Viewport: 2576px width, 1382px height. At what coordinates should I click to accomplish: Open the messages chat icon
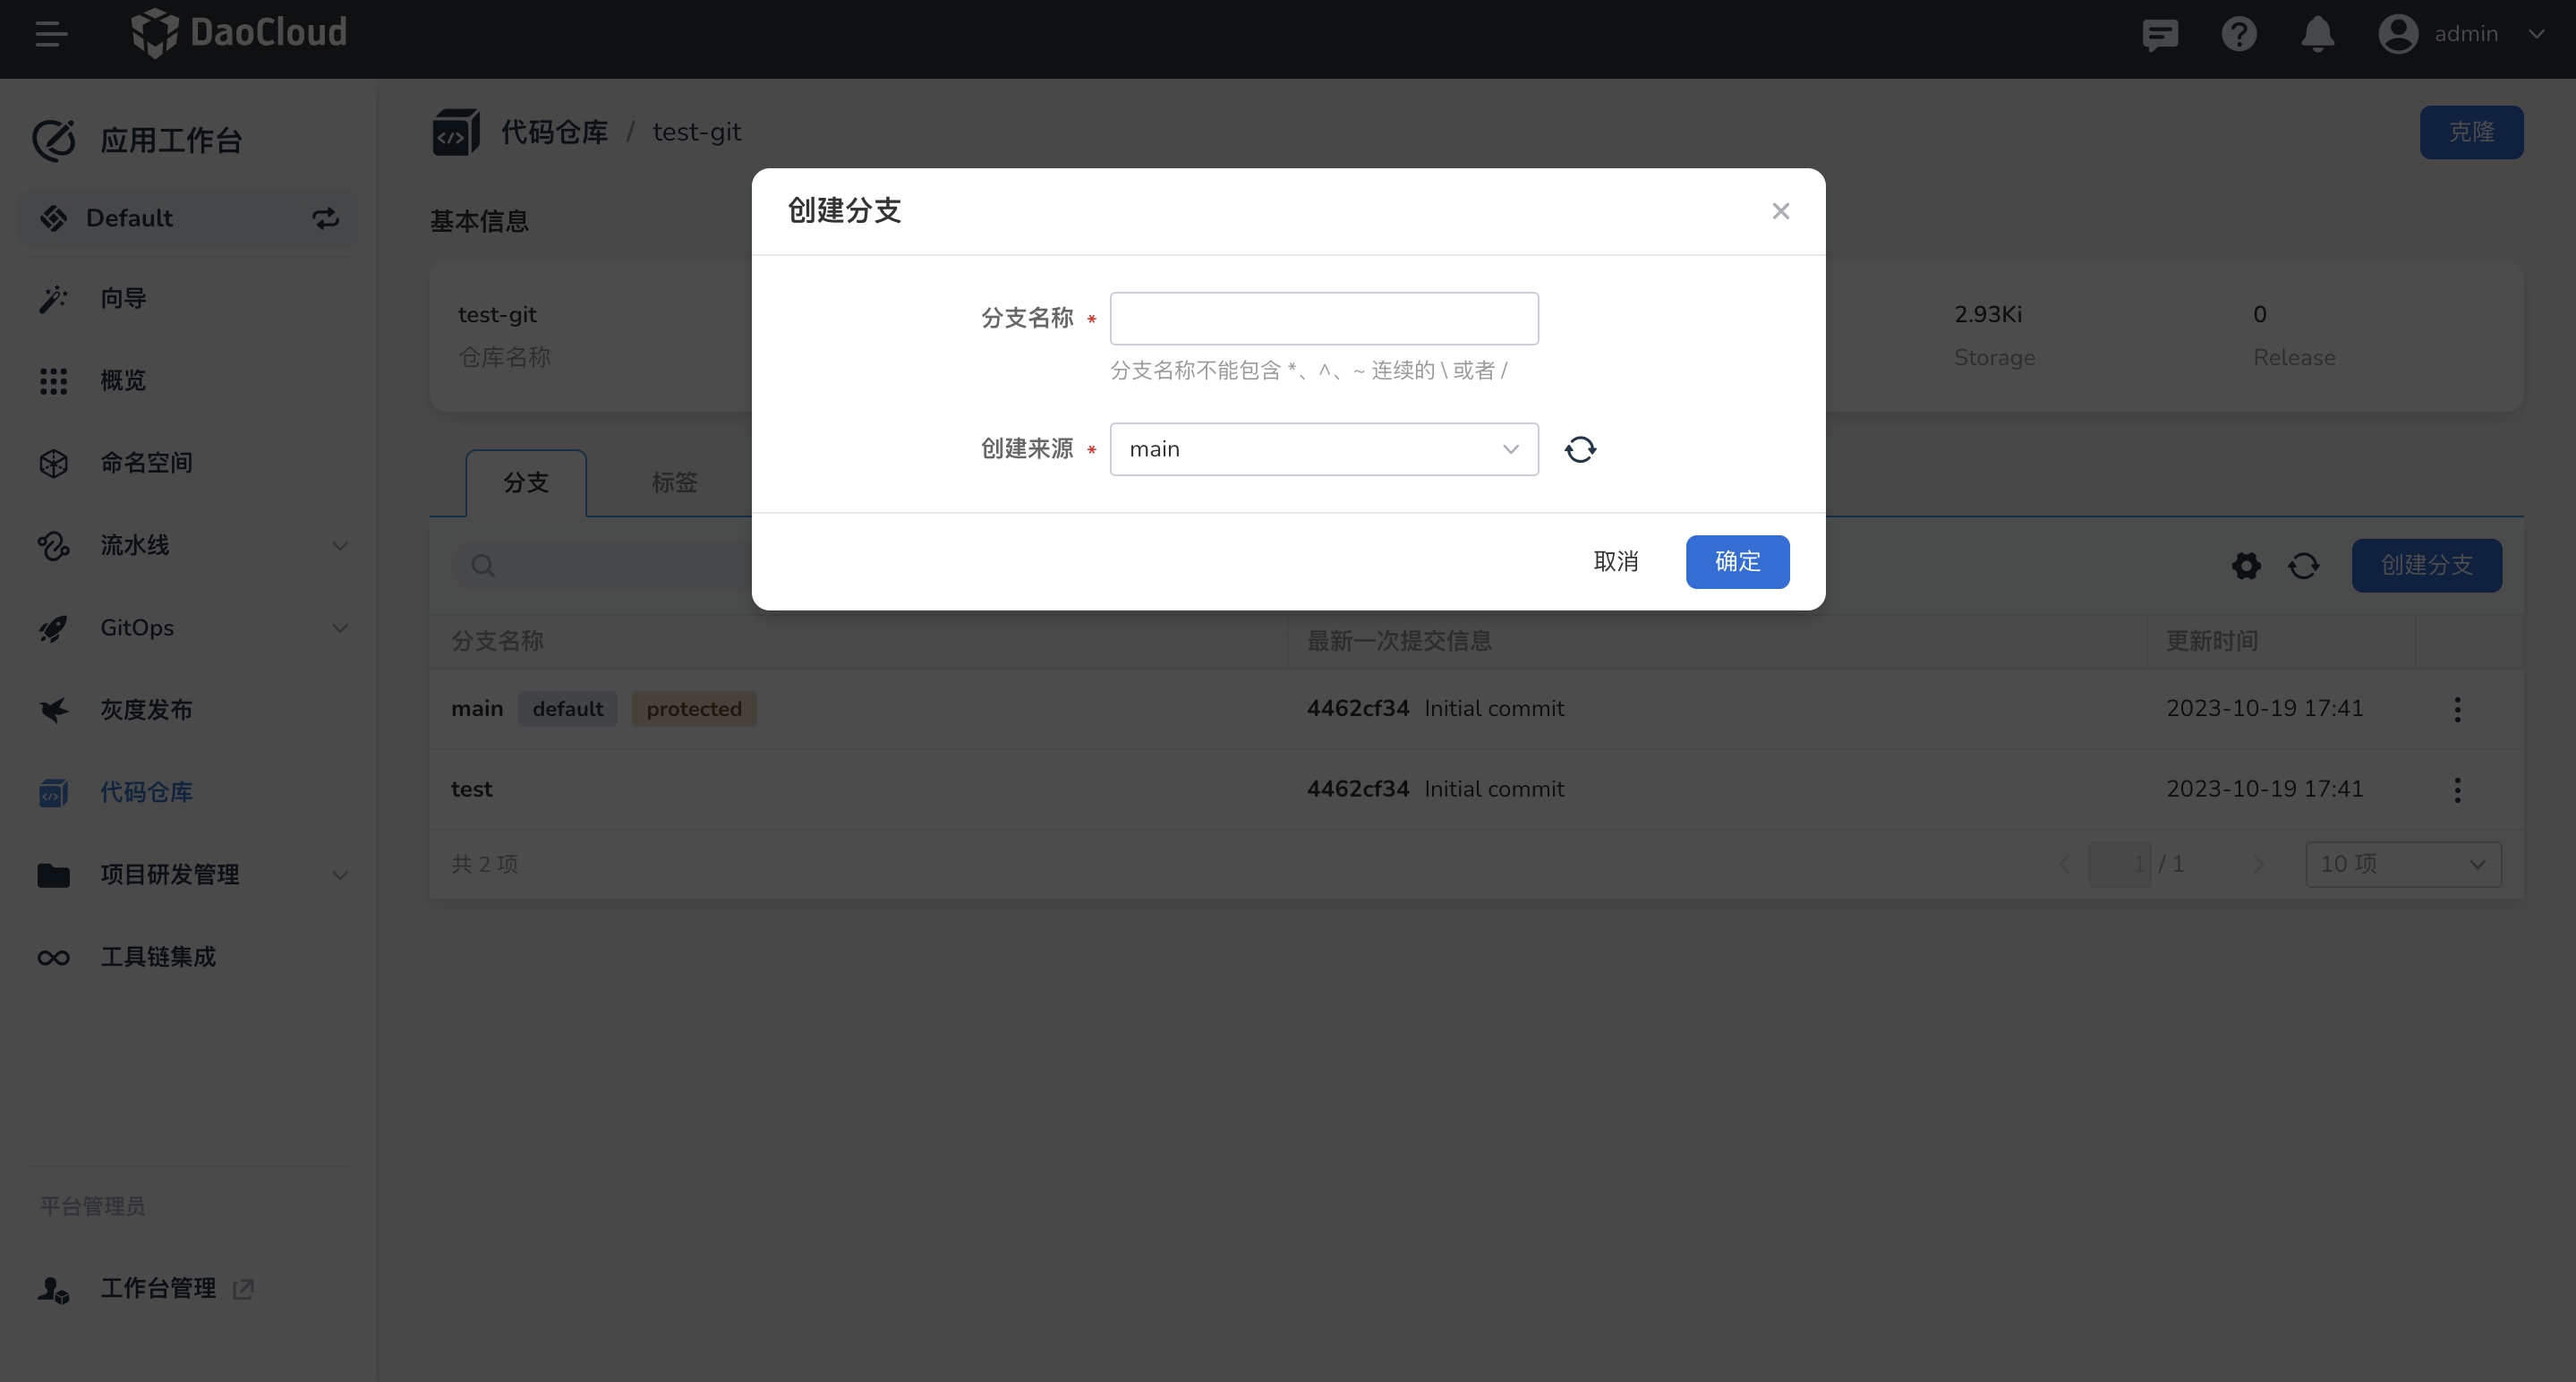click(x=2160, y=35)
